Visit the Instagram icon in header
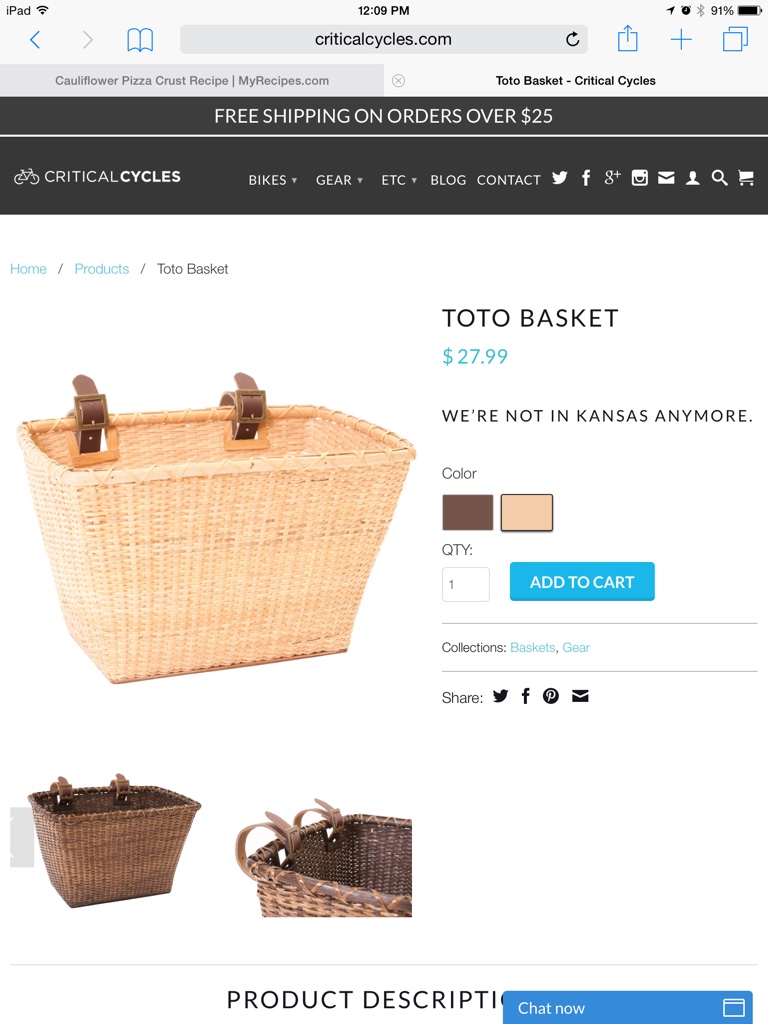The image size is (768, 1024). coord(639,178)
